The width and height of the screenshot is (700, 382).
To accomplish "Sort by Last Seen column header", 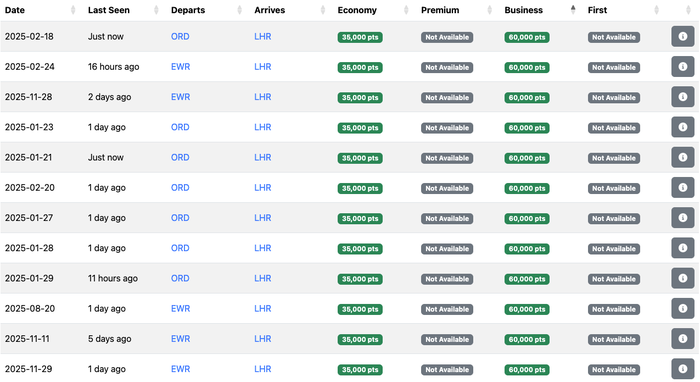I will click(108, 10).
